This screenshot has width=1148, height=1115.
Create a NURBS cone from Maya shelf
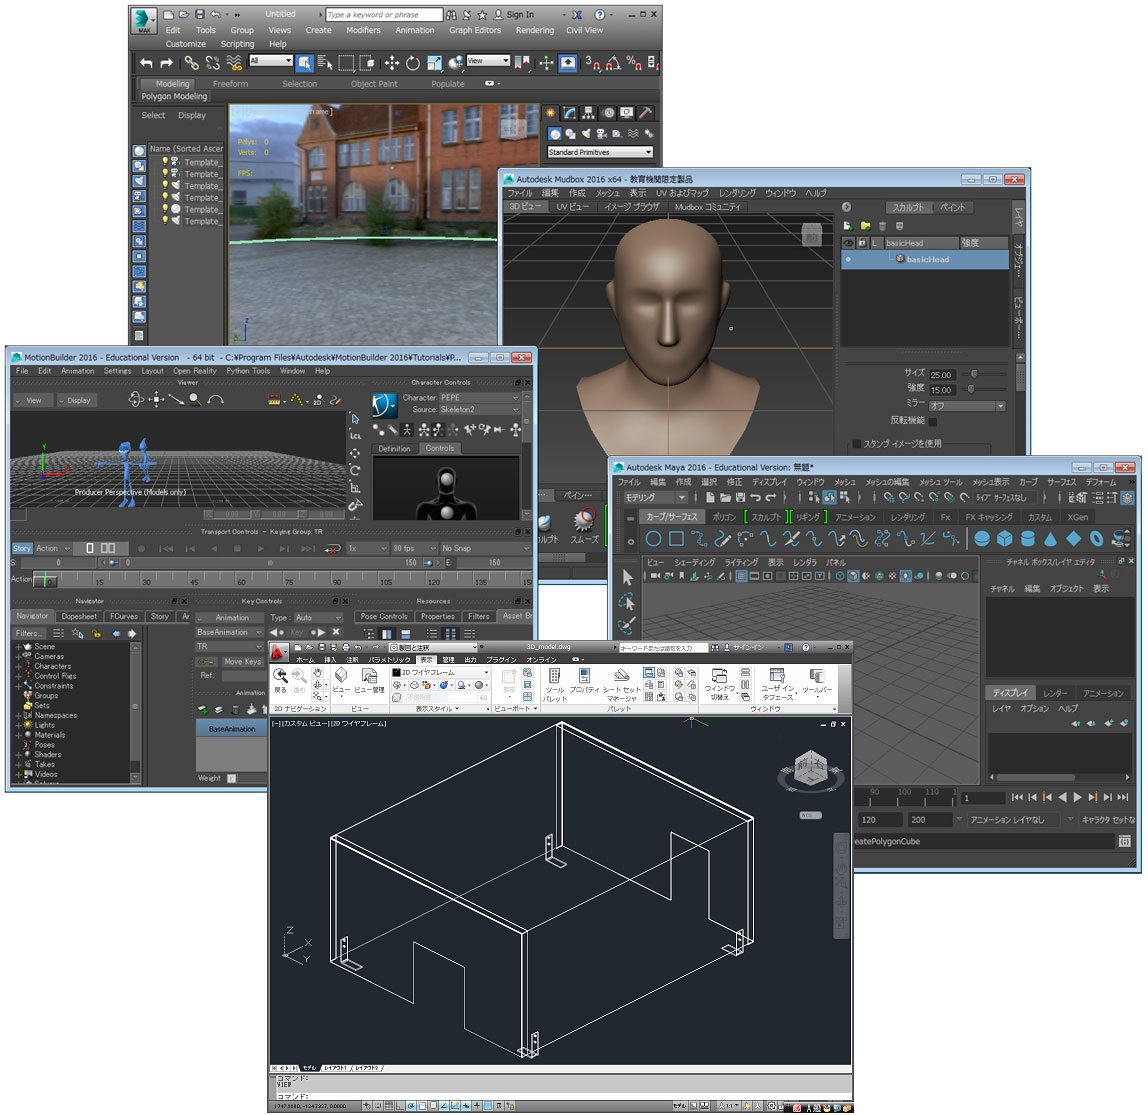(1050, 540)
